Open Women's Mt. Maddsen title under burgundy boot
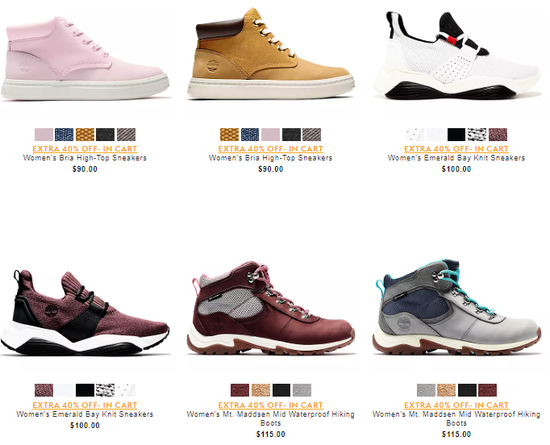Image resolution: width=550 pixels, height=445 pixels. click(270, 419)
